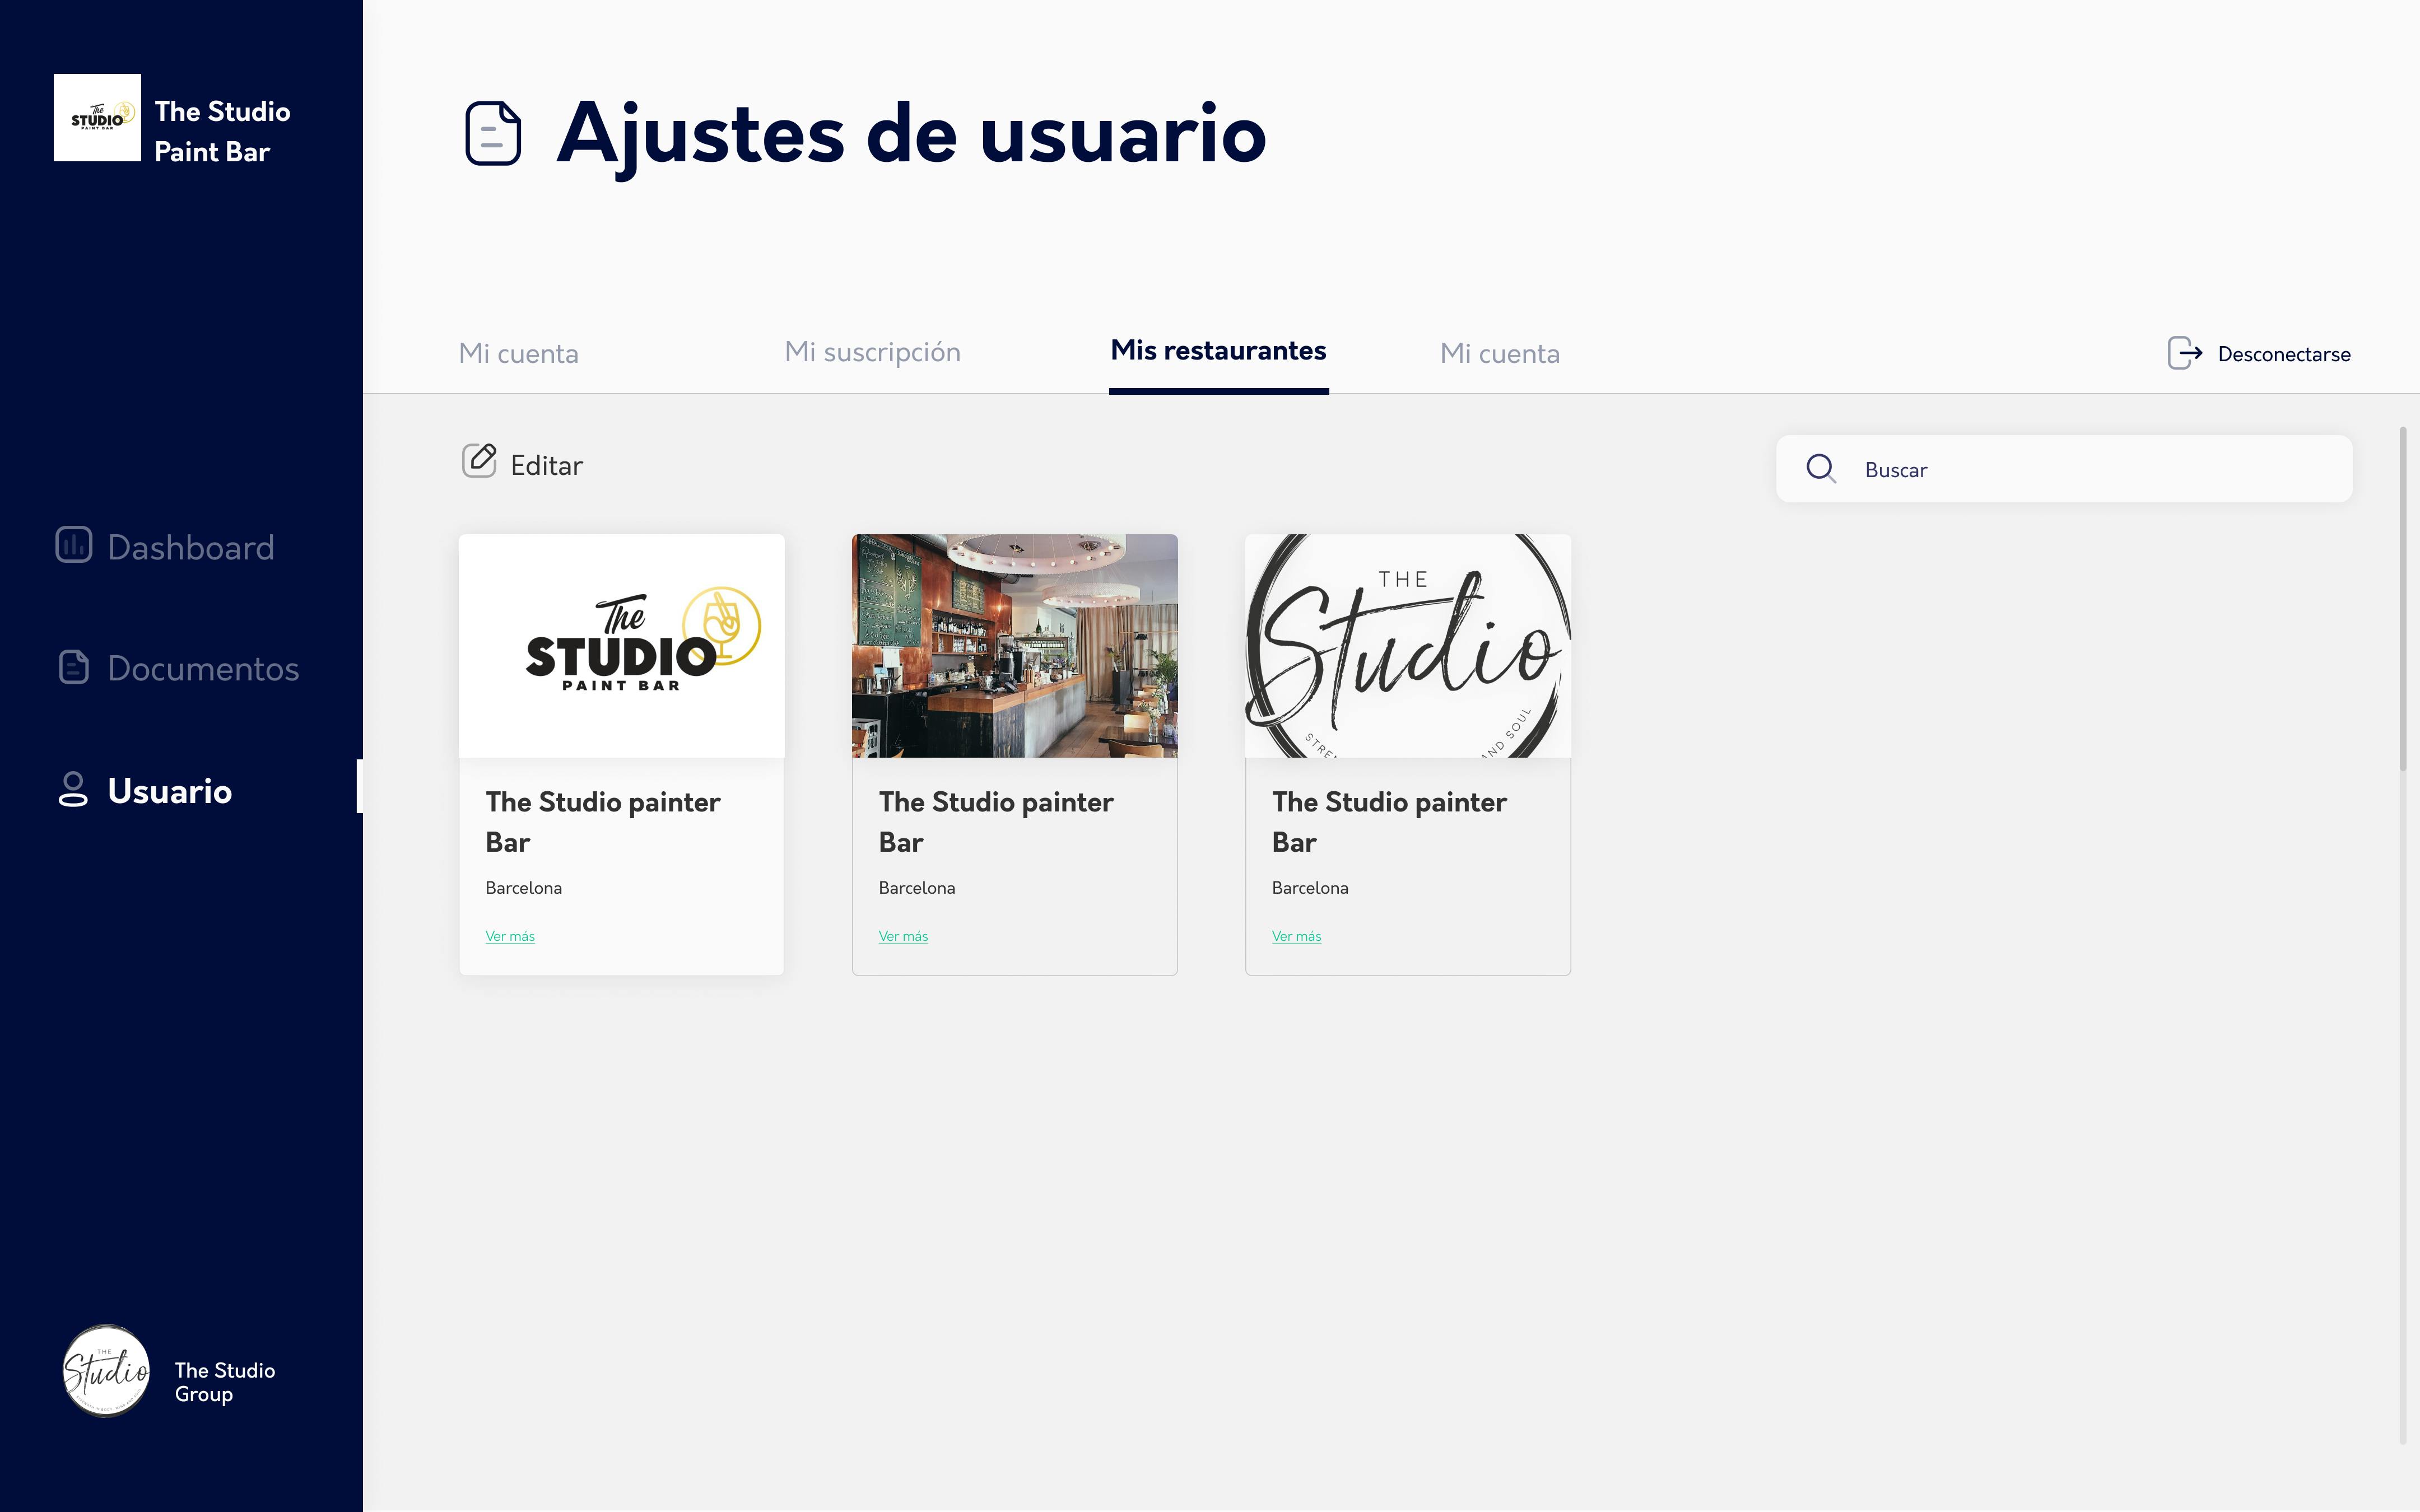Open Documentos in the sidebar

[178, 668]
